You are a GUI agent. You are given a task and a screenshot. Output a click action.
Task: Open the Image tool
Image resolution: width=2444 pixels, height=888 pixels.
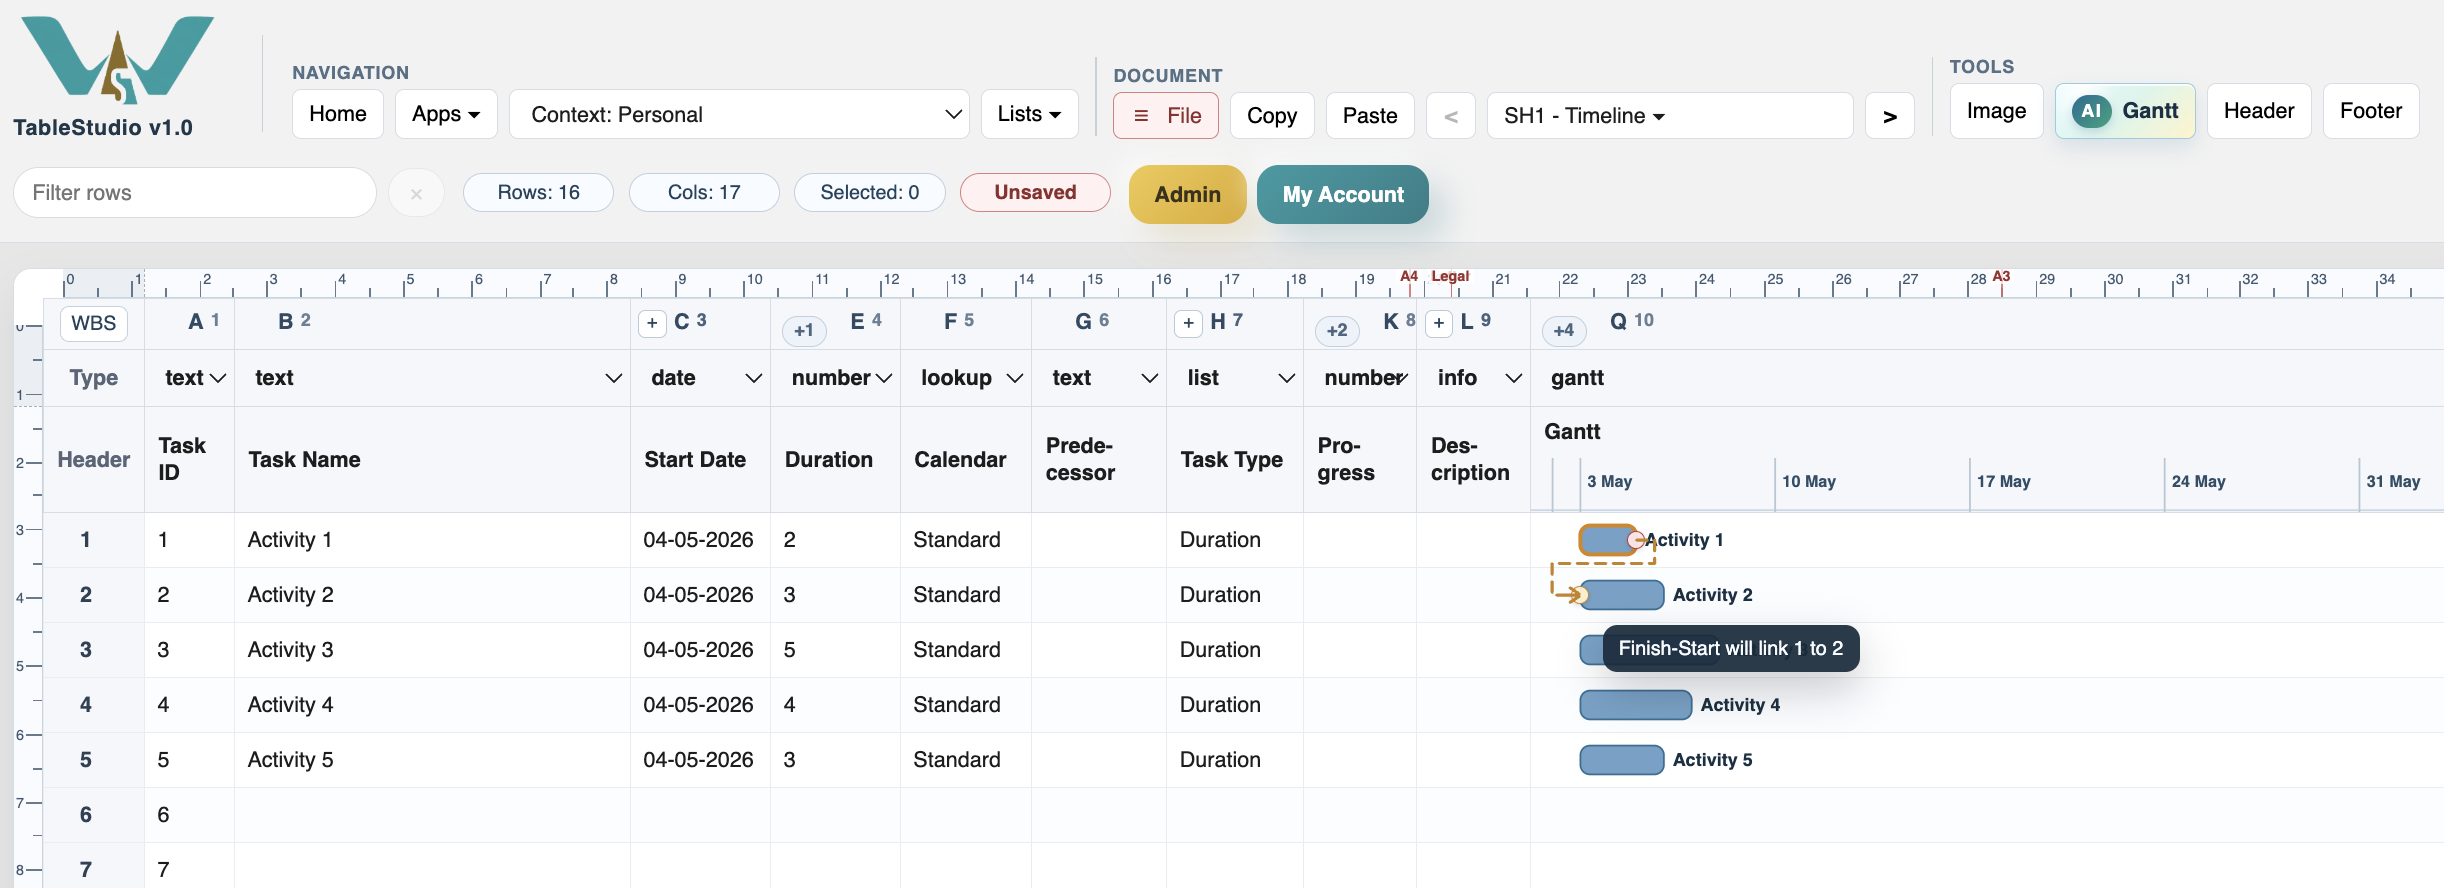point(1996,111)
